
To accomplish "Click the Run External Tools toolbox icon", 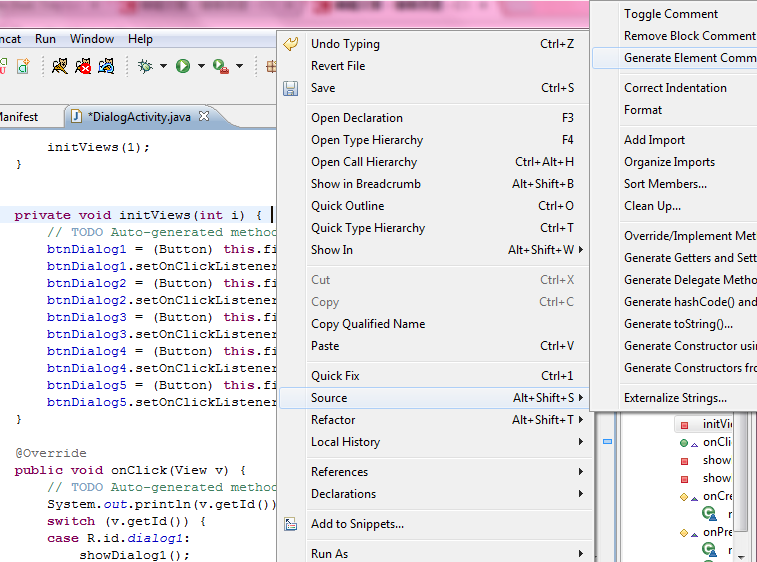I will click(x=220, y=66).
